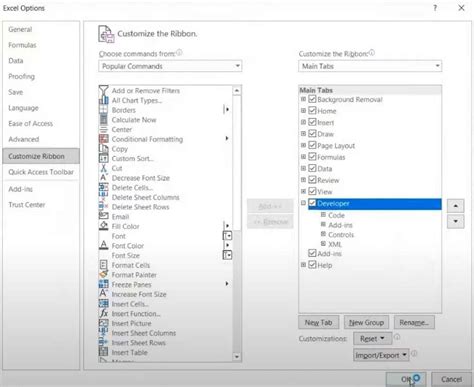Move Developer tab up with arrow button
Image resolution: width=474 pixels, height=387 pixels.
pos(455,206)
